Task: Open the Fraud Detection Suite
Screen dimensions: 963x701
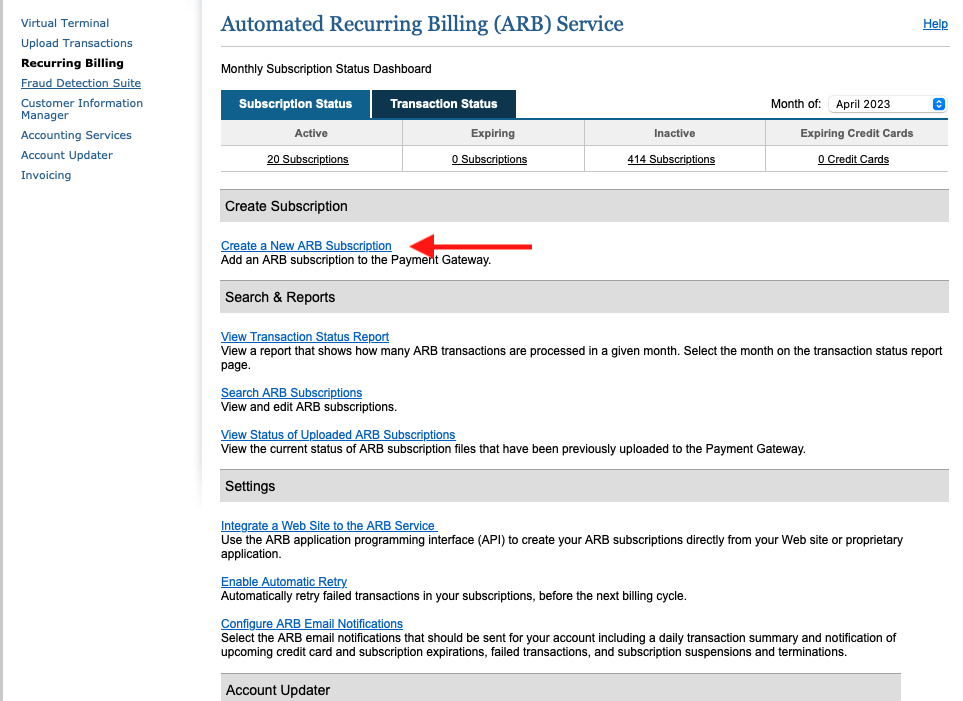Action: coord(80,83)
